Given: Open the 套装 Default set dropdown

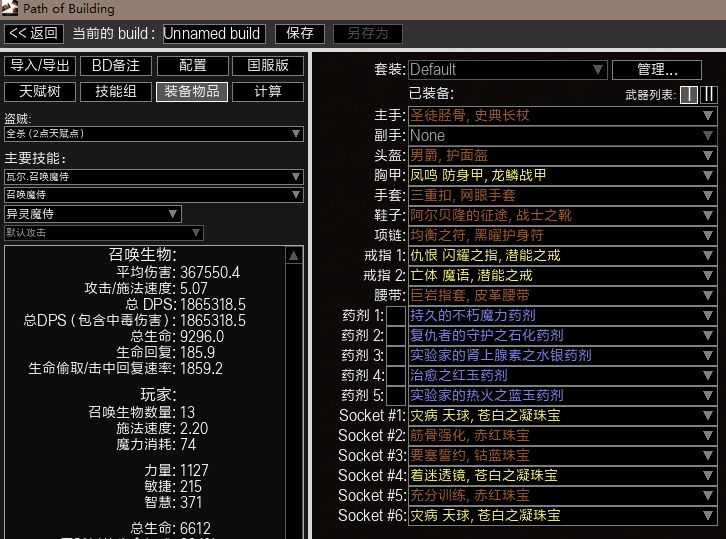Looking at the screenshot, I should point(508,70).
